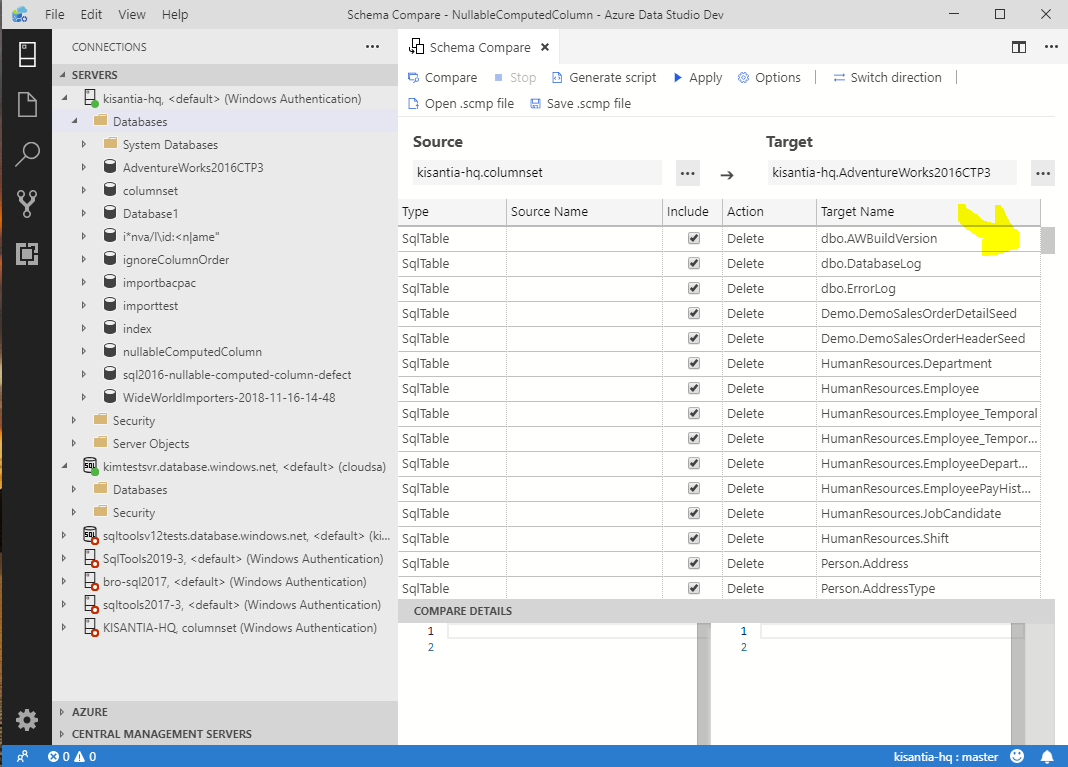The width and height of the screenshot is (1068, 767).
Task: Collapse the Databases folder
Action: [72, 121]
